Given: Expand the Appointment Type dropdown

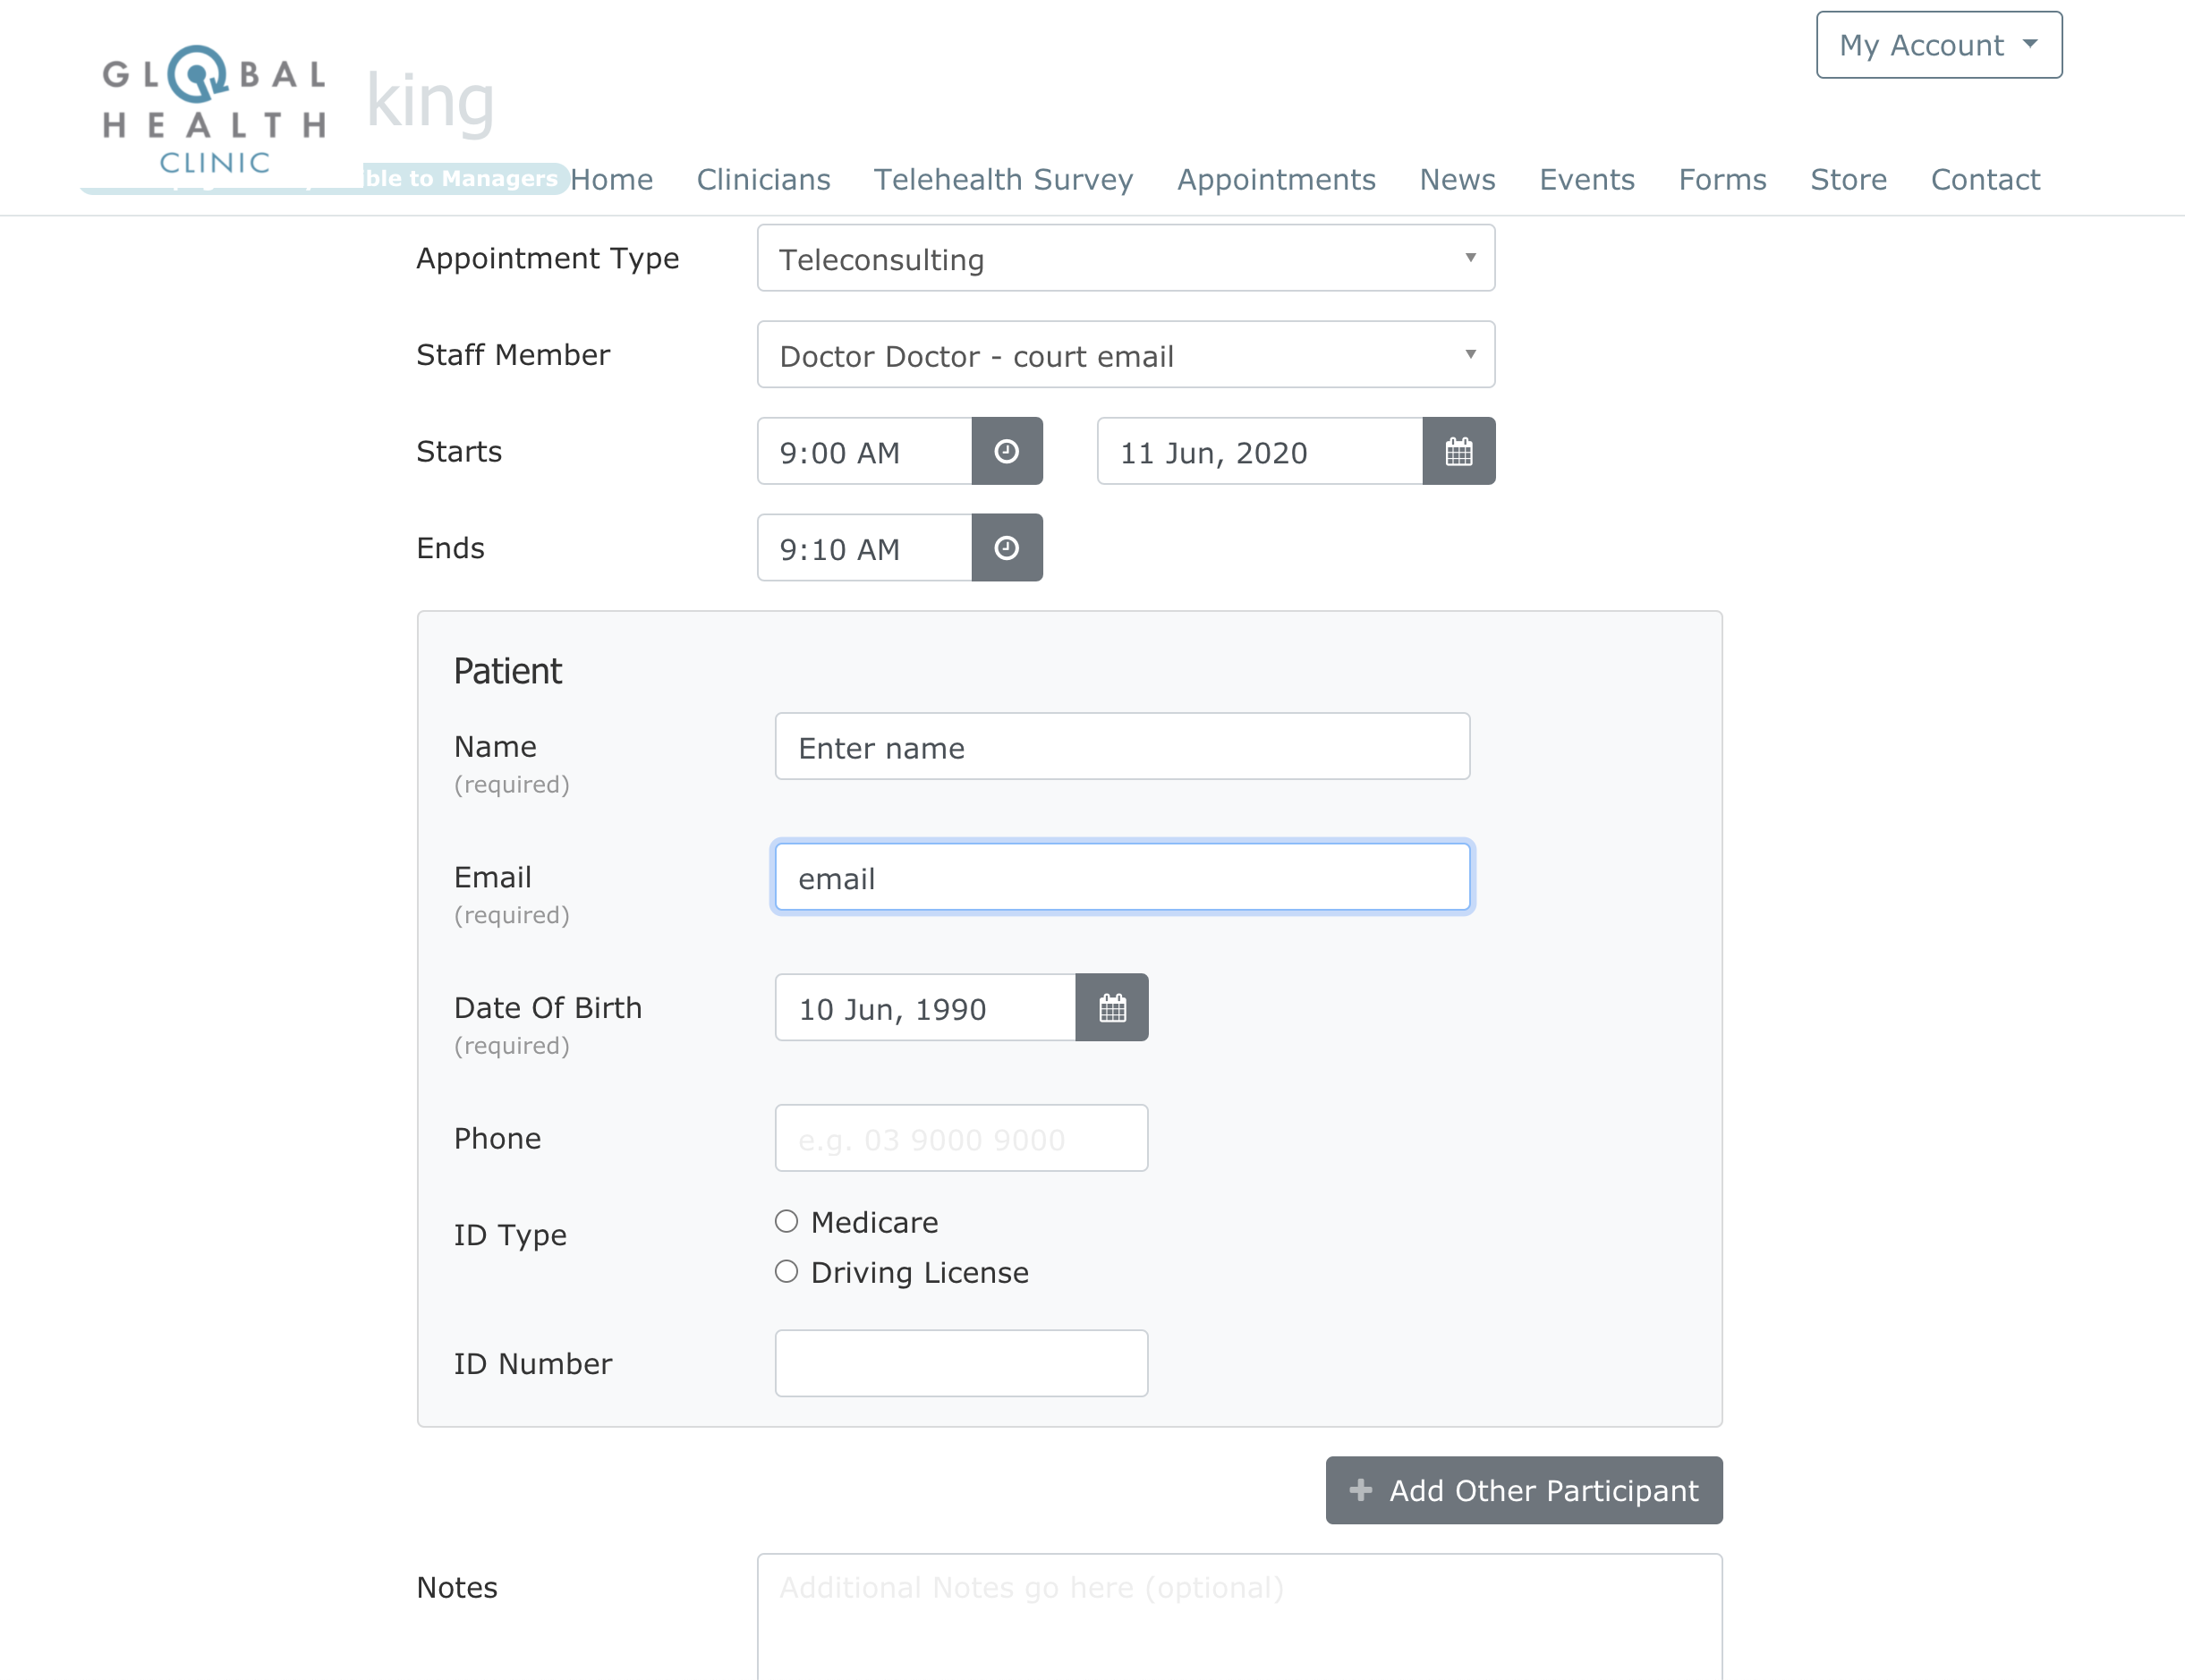Looking at the screenshot, I should (x=1125, y=258).
